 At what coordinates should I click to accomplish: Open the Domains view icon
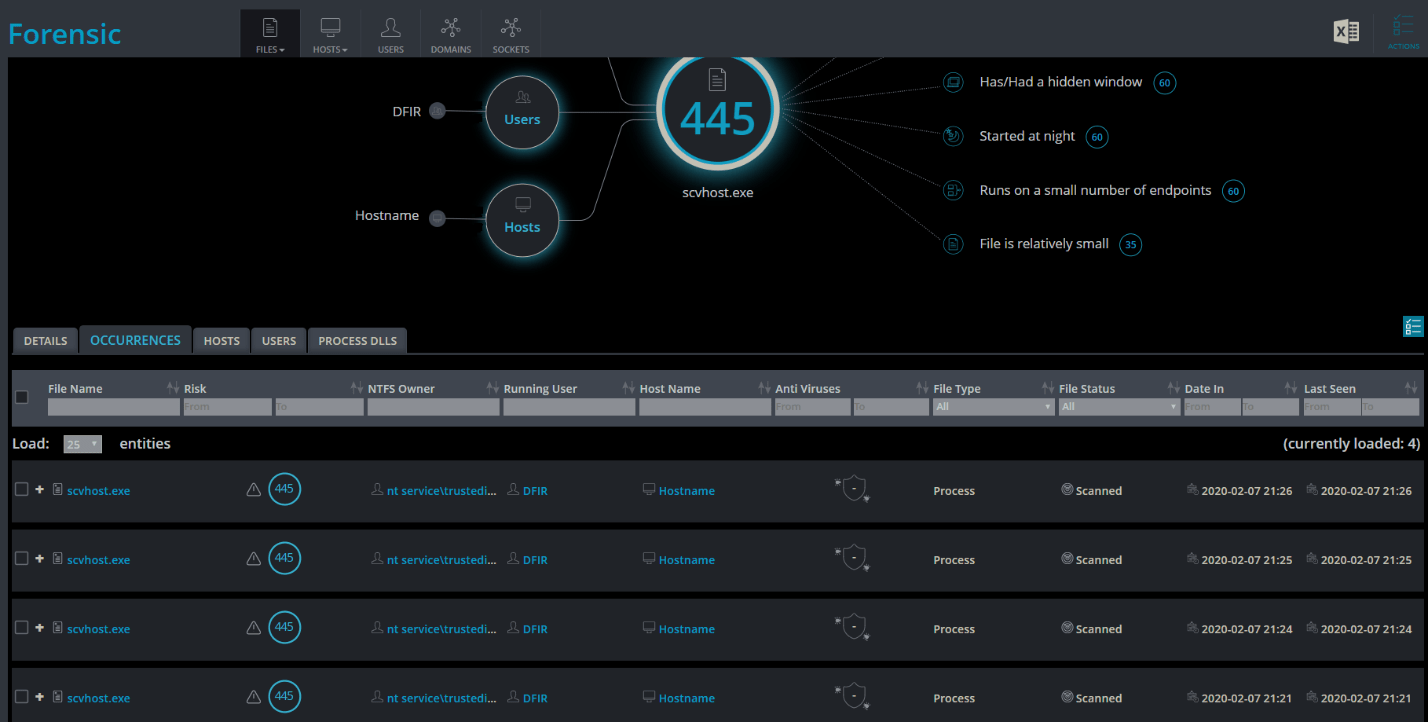pyautogui.click(x=451, y=34)
